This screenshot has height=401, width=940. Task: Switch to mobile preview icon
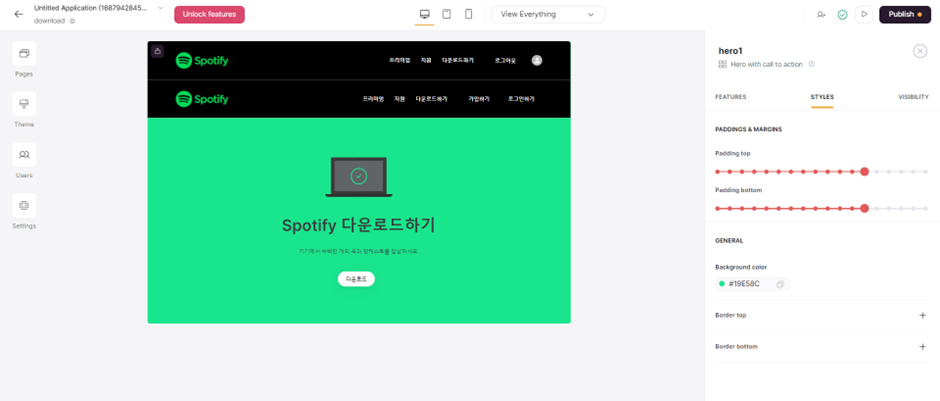pos(469,14)
